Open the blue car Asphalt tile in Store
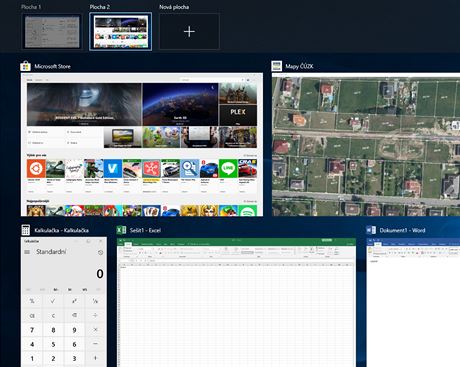460x367 pixels. [209, 168]
